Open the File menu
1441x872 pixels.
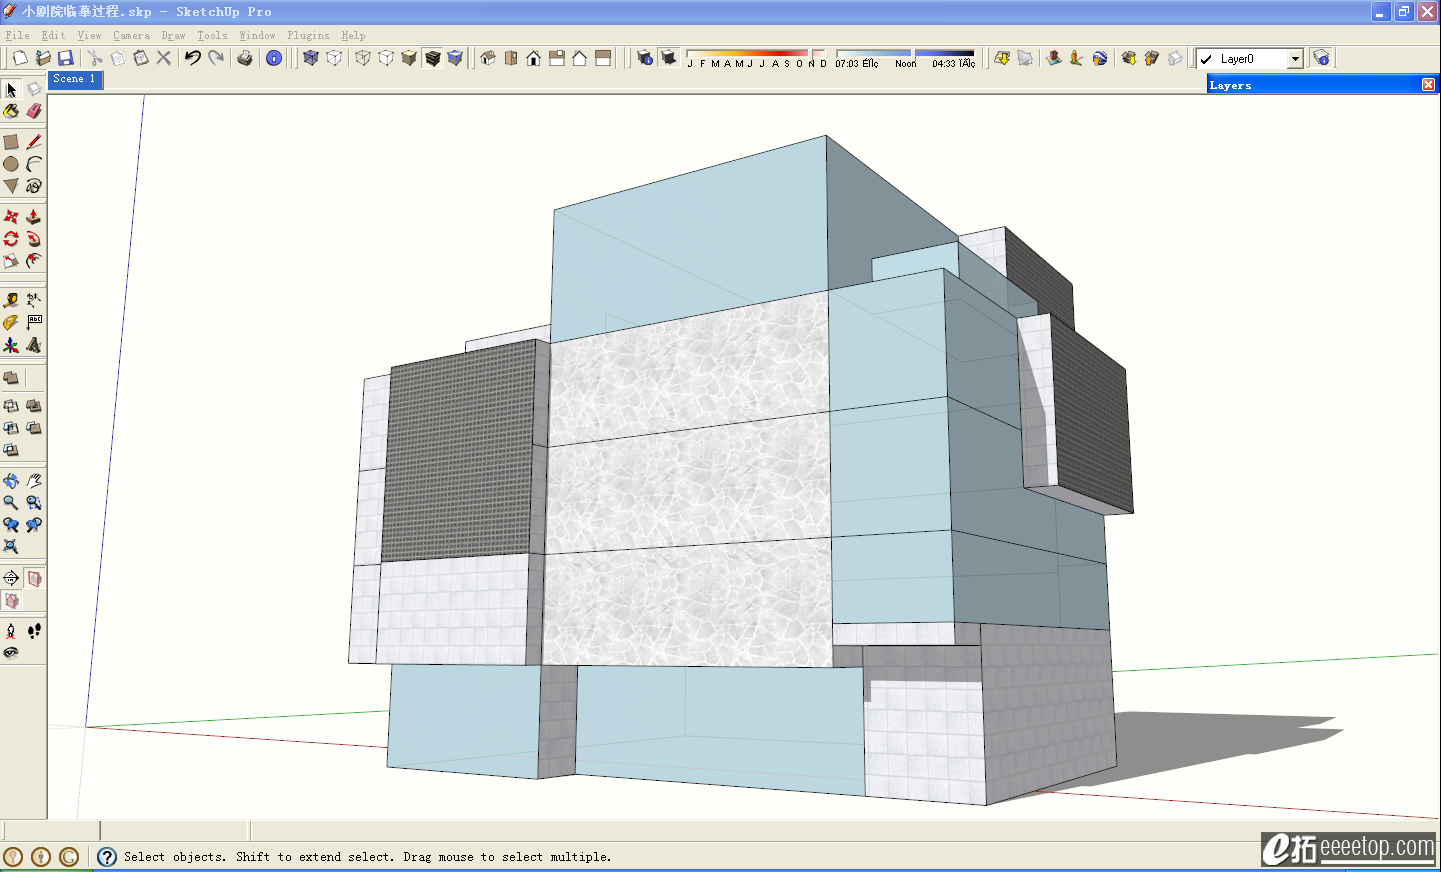click(17, 35)
